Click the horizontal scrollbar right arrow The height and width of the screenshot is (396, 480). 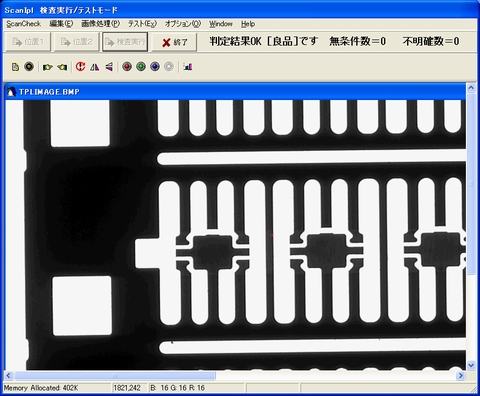[461, 376]
